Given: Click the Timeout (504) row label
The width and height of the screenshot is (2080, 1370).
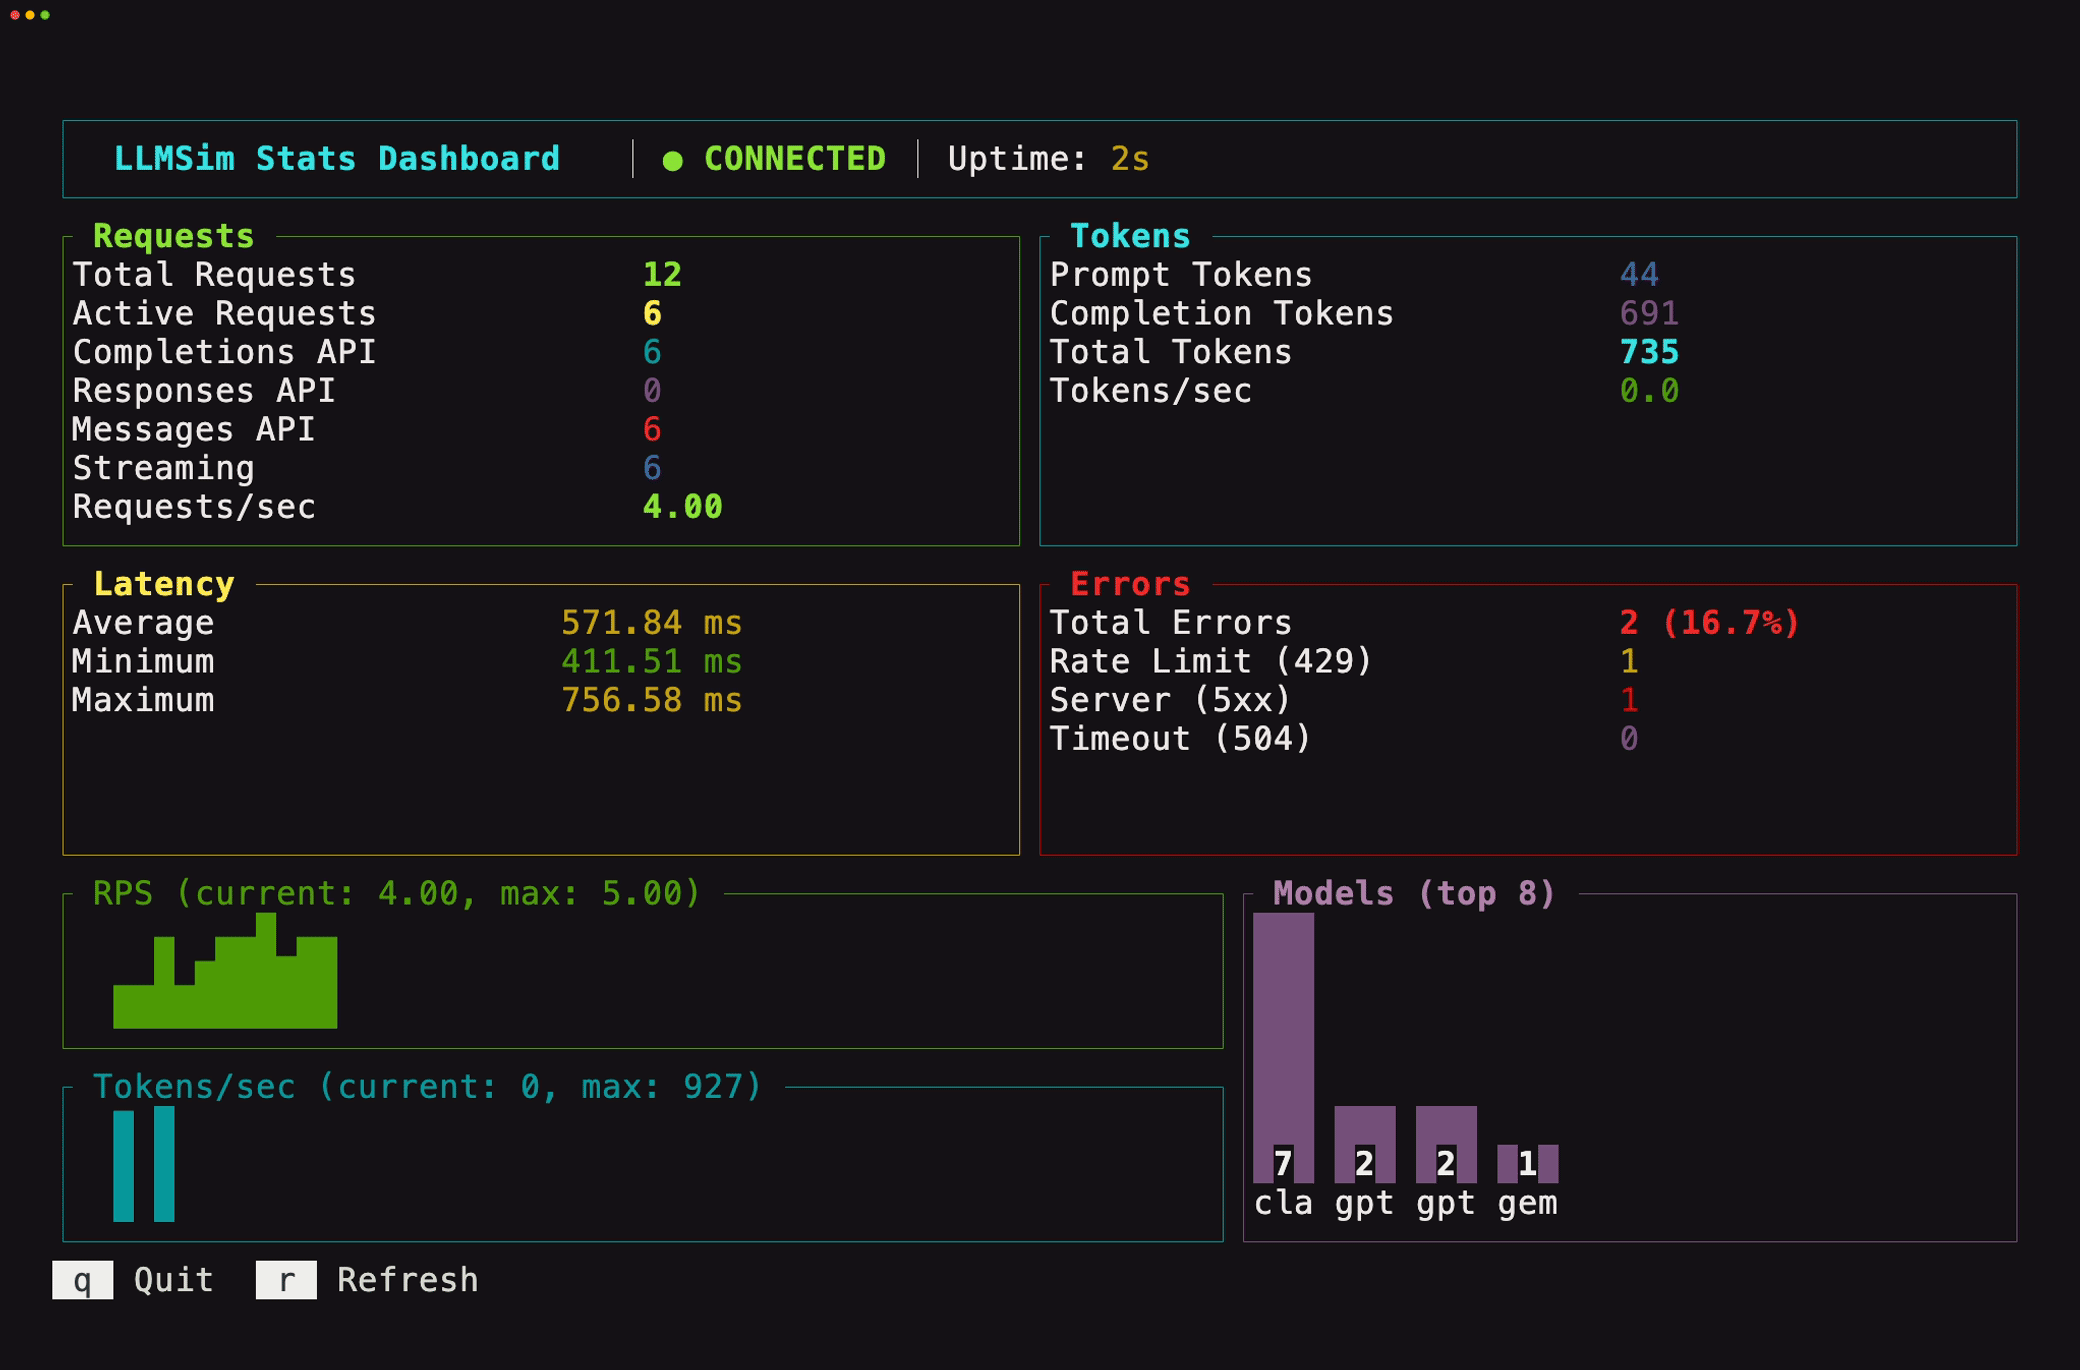Looking at the screenshot, I should [x=1180, y=739].
